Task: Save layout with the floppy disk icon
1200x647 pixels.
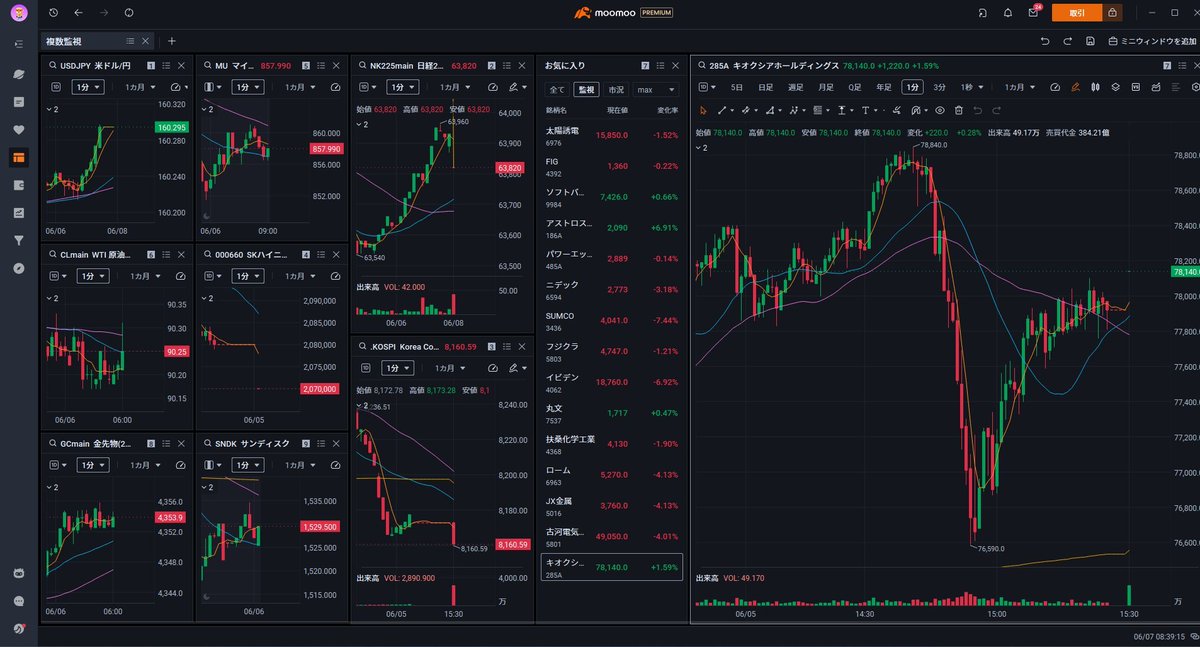Action: pyautogui.click(x=1092, y=41)
